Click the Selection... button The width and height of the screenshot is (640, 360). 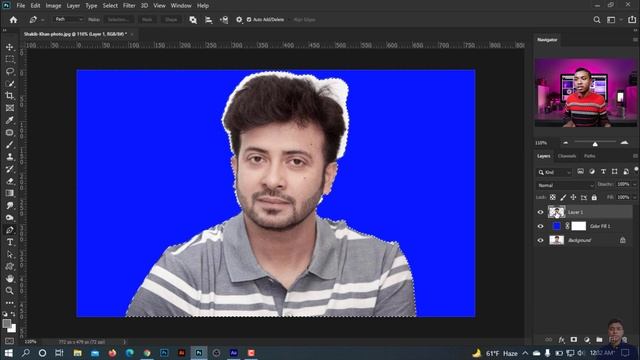118,20
